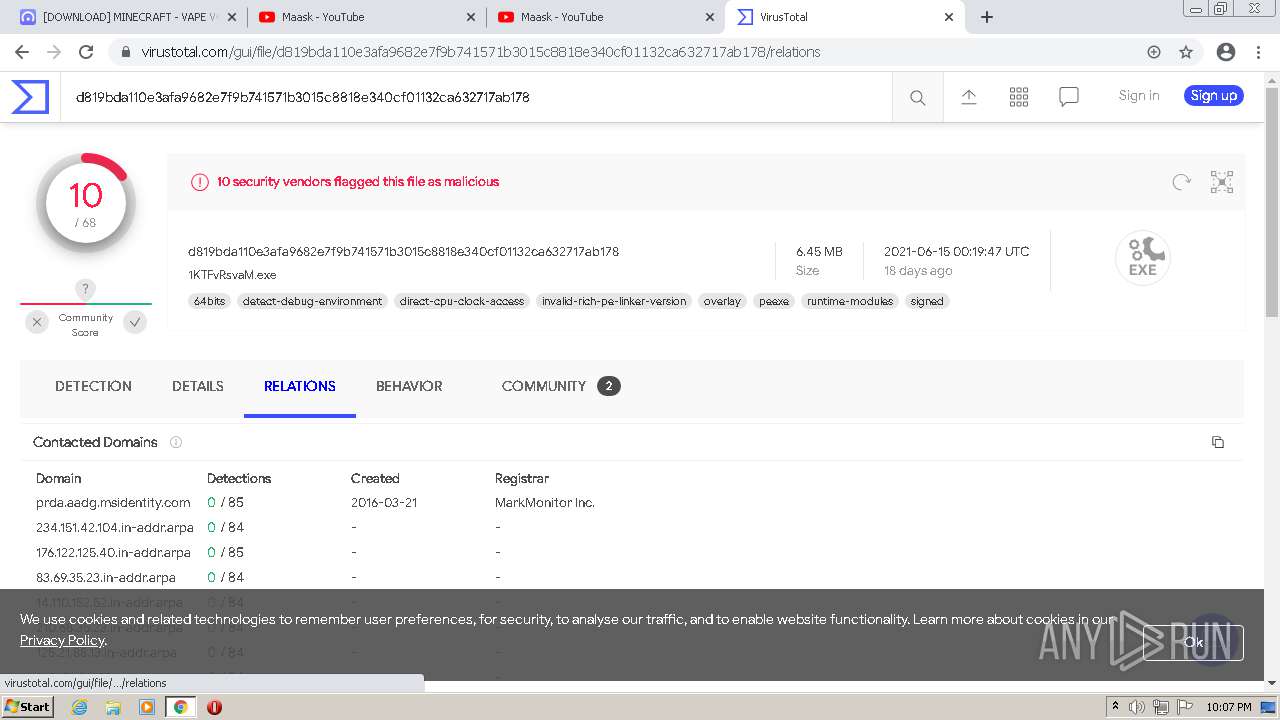This screenshot has height=720, width=1280.
Task: Select the RELATIONS tab
Action: (300, 386)
